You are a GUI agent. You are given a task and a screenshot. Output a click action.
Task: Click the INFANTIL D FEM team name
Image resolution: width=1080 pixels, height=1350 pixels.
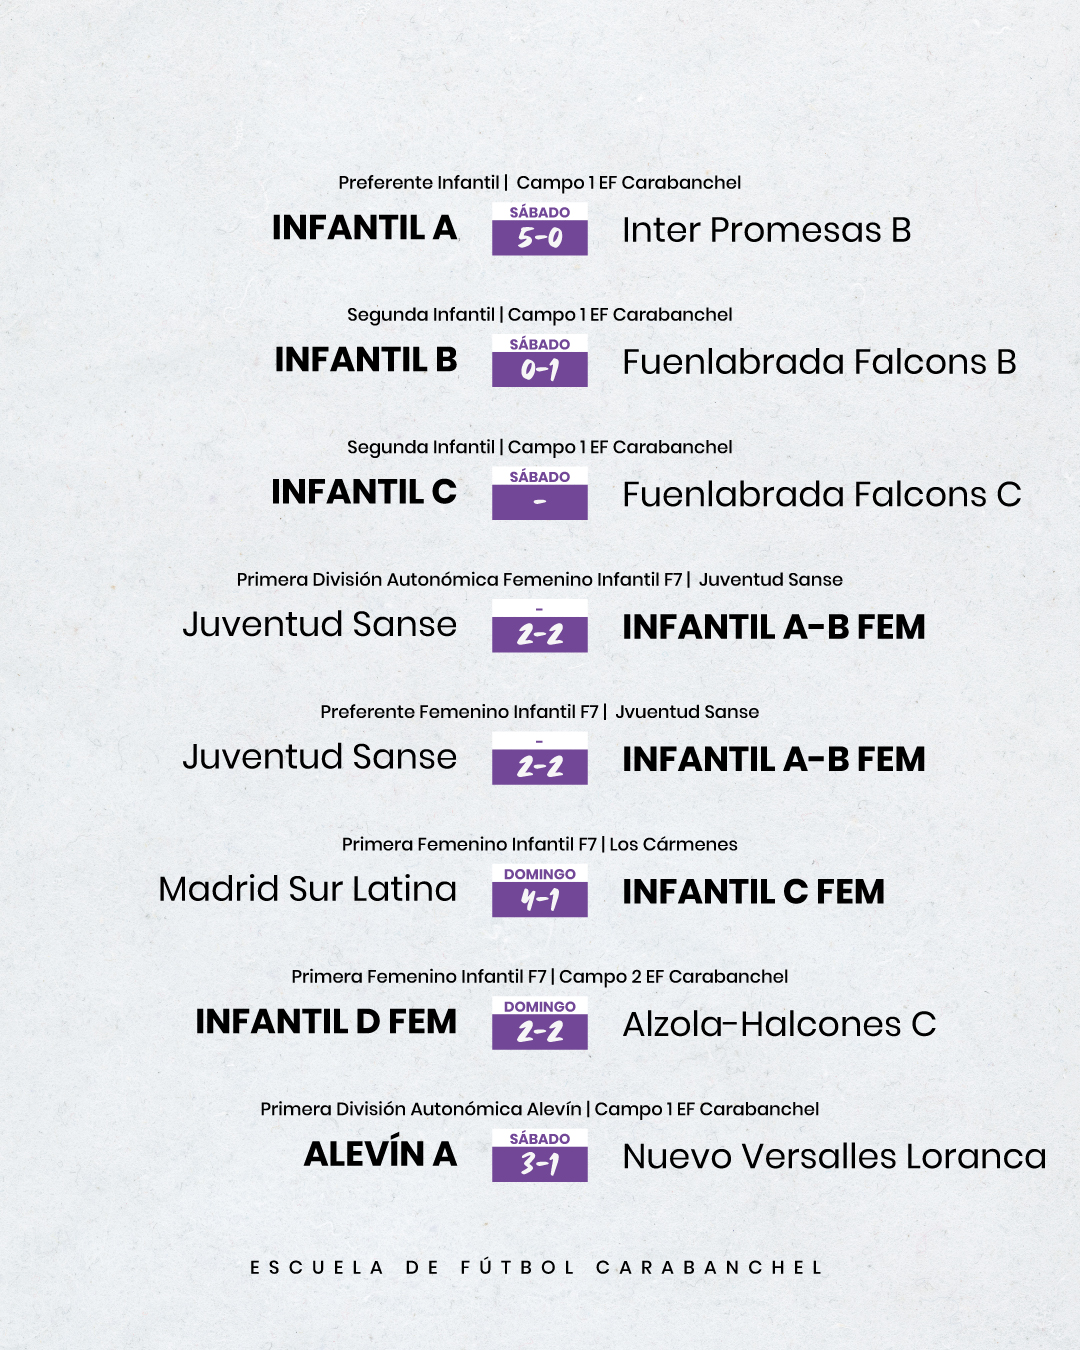tap(326, 1022)
